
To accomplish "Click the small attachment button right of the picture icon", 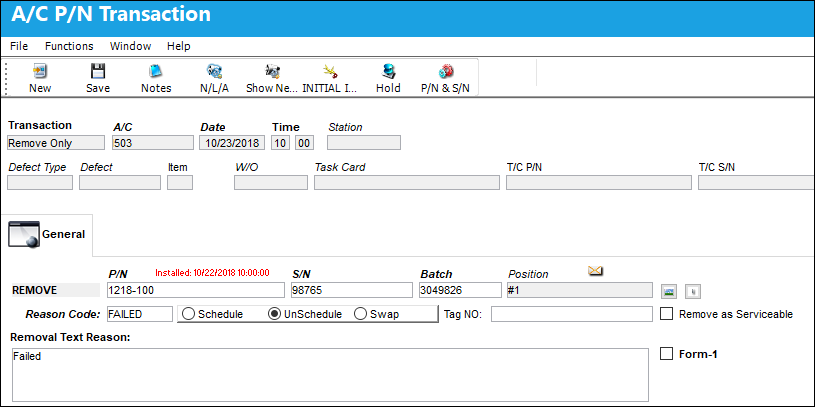I will point(693,292).
